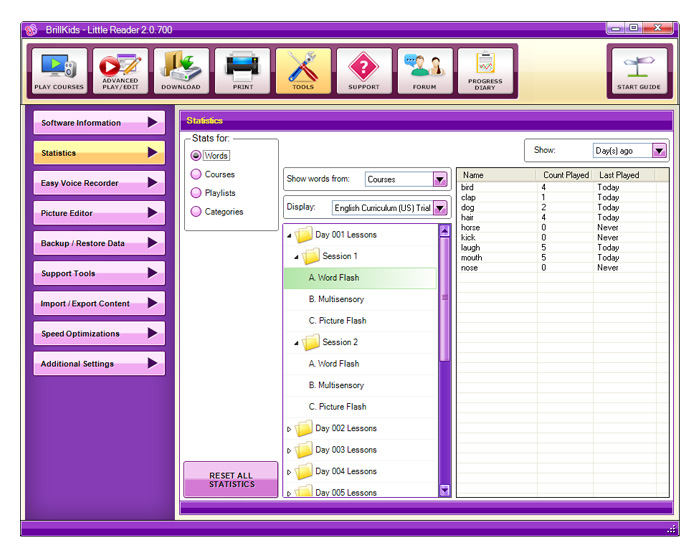Open the Forum toolbar icon
700x559 pixels.
pyautogui.click(x=425, y=71)
